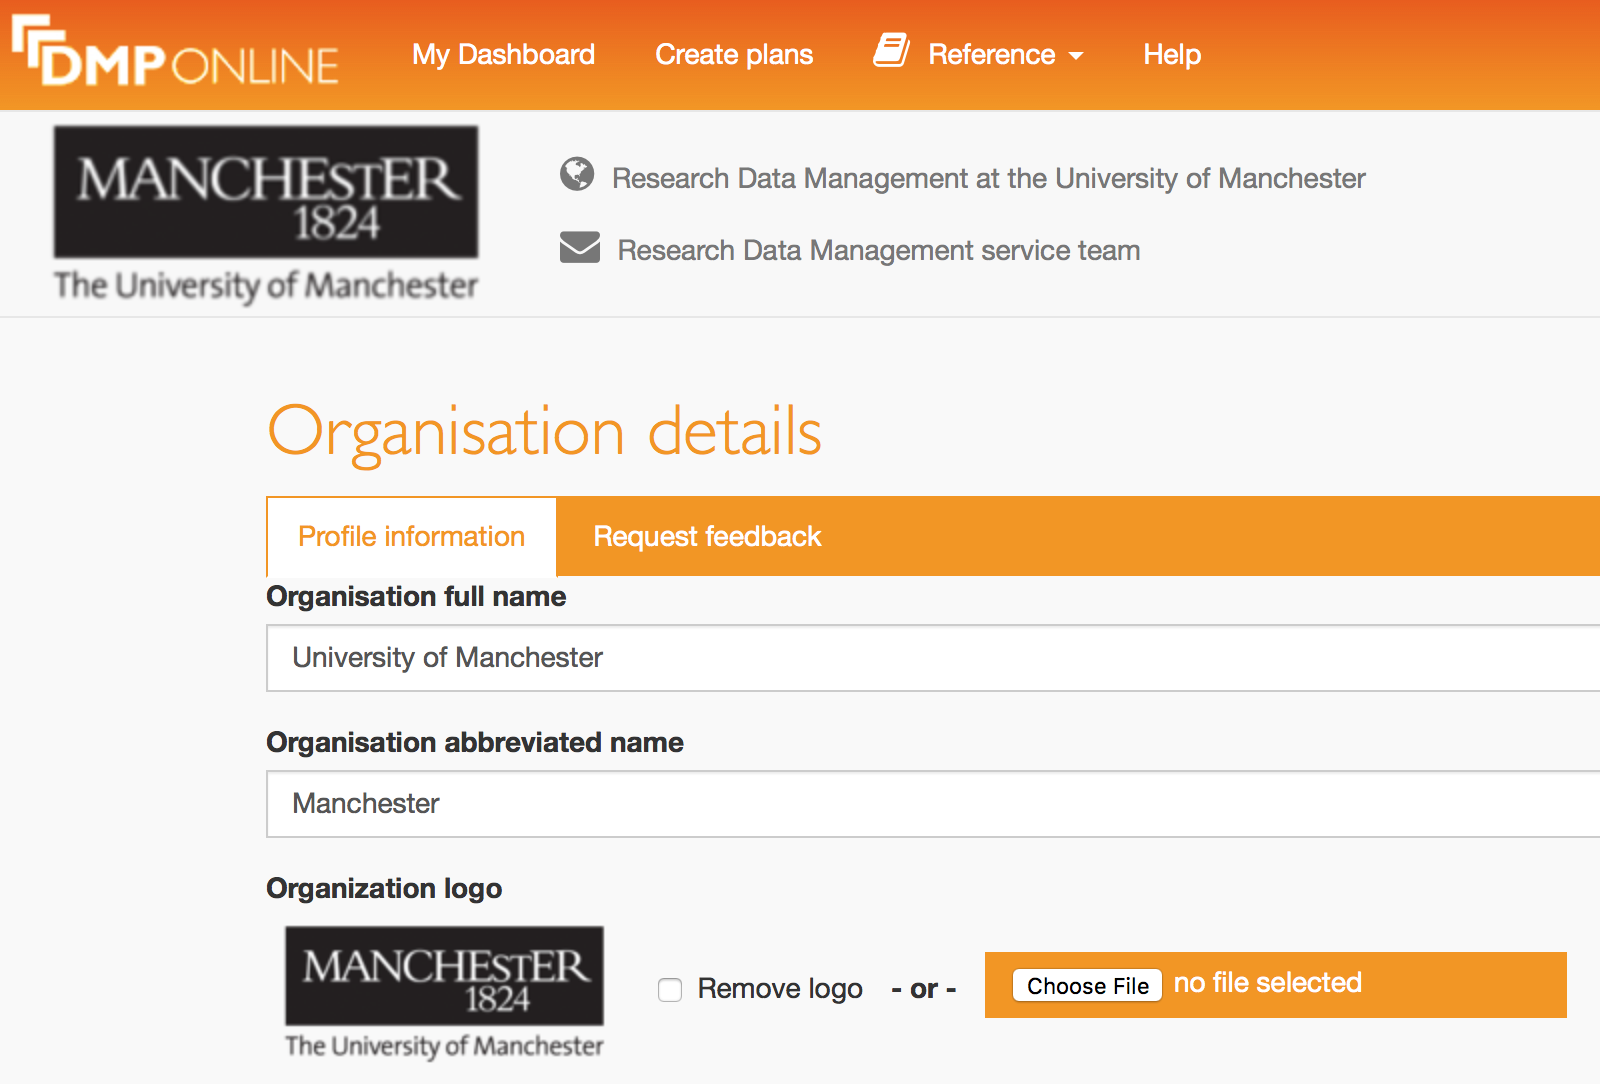The image size is (1600, 1084).
Task: Click the DMPonline logo
Action: 175,51
